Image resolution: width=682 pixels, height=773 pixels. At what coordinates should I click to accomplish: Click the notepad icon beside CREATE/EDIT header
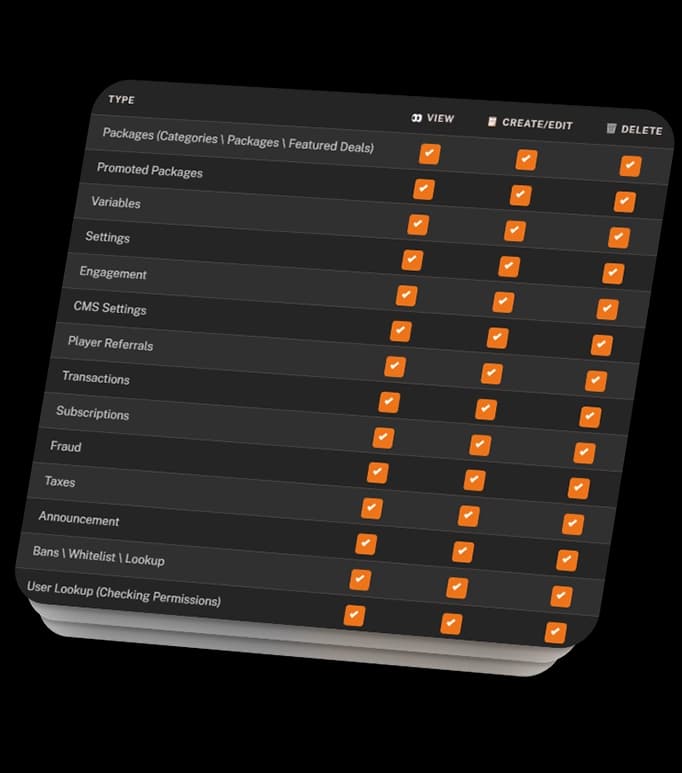pos(492,121)
